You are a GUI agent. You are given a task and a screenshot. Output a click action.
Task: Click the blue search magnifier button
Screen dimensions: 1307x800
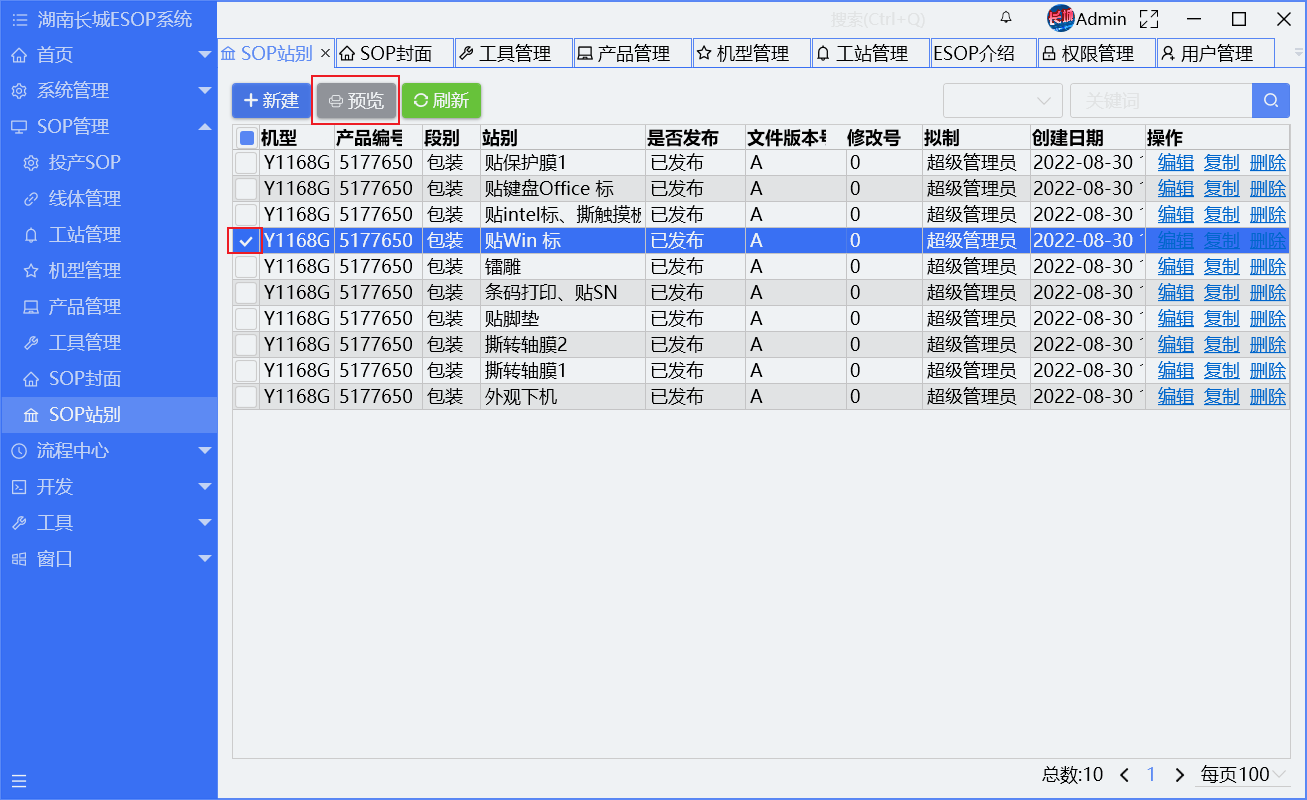click(1271, 100)
